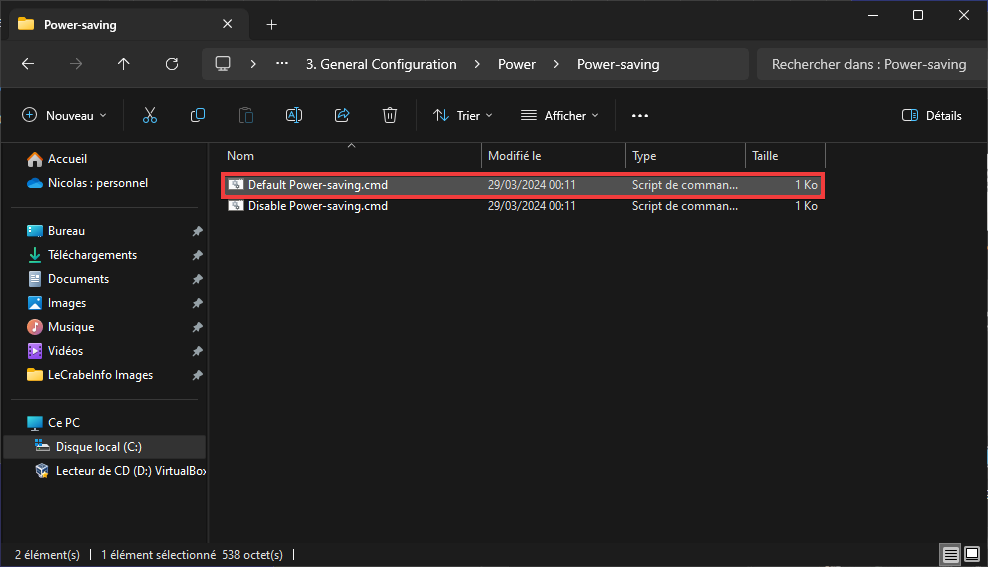This screenshot has height=567, width=988.
Task: Click the Share icon
Action: 342,115
